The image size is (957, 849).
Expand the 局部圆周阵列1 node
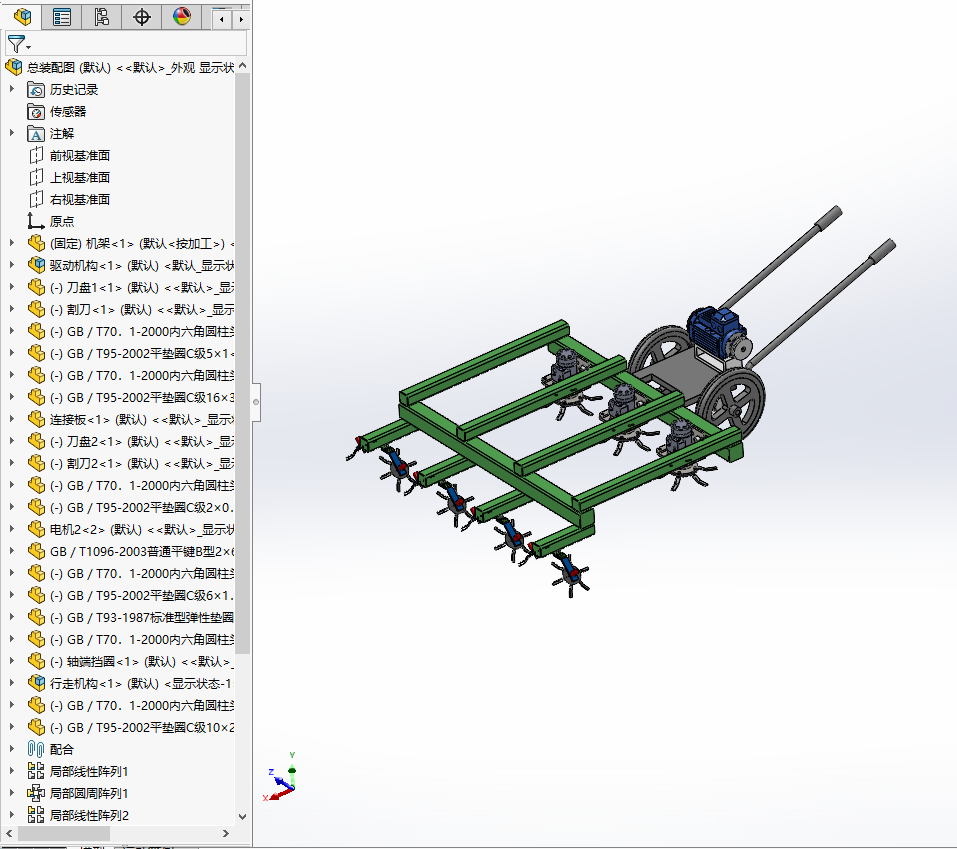tap(12, 793)
